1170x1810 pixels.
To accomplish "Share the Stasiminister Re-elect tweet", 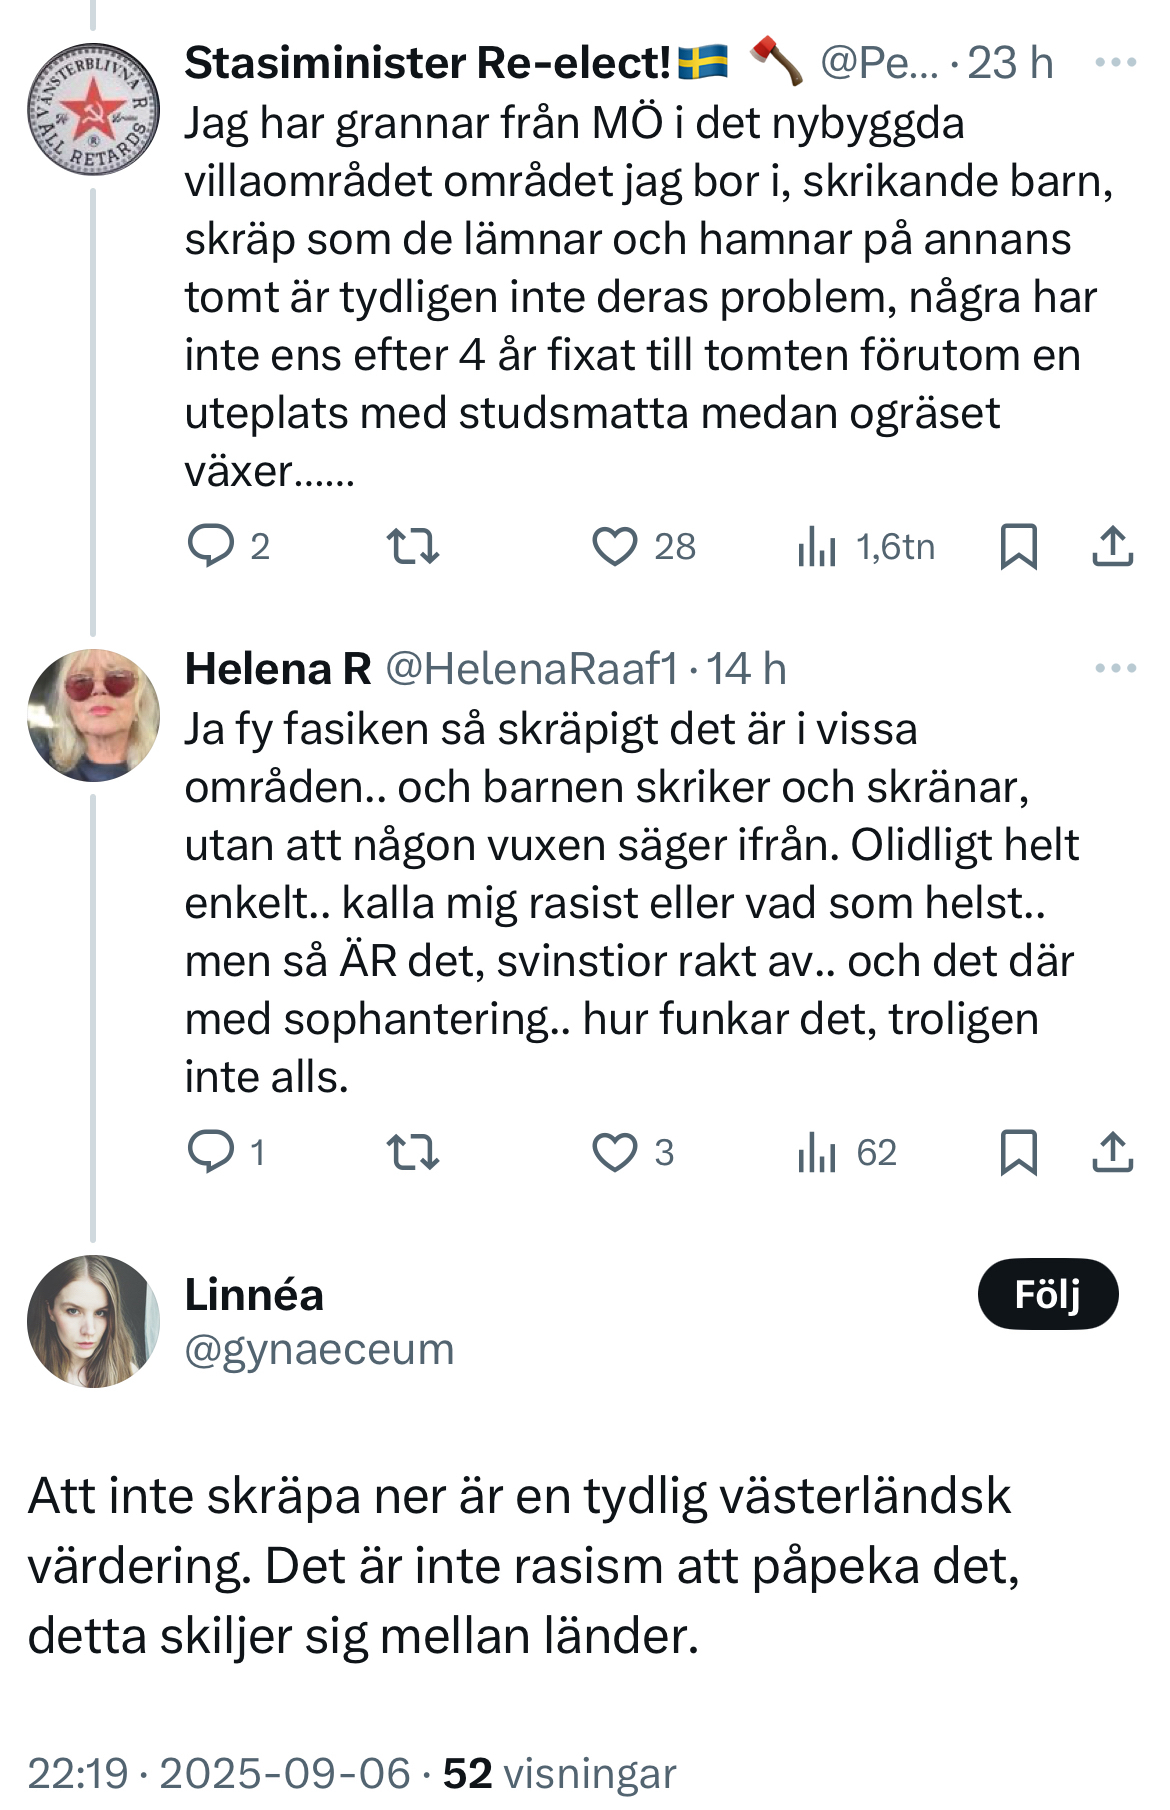I will click(x=1112, y=547).
